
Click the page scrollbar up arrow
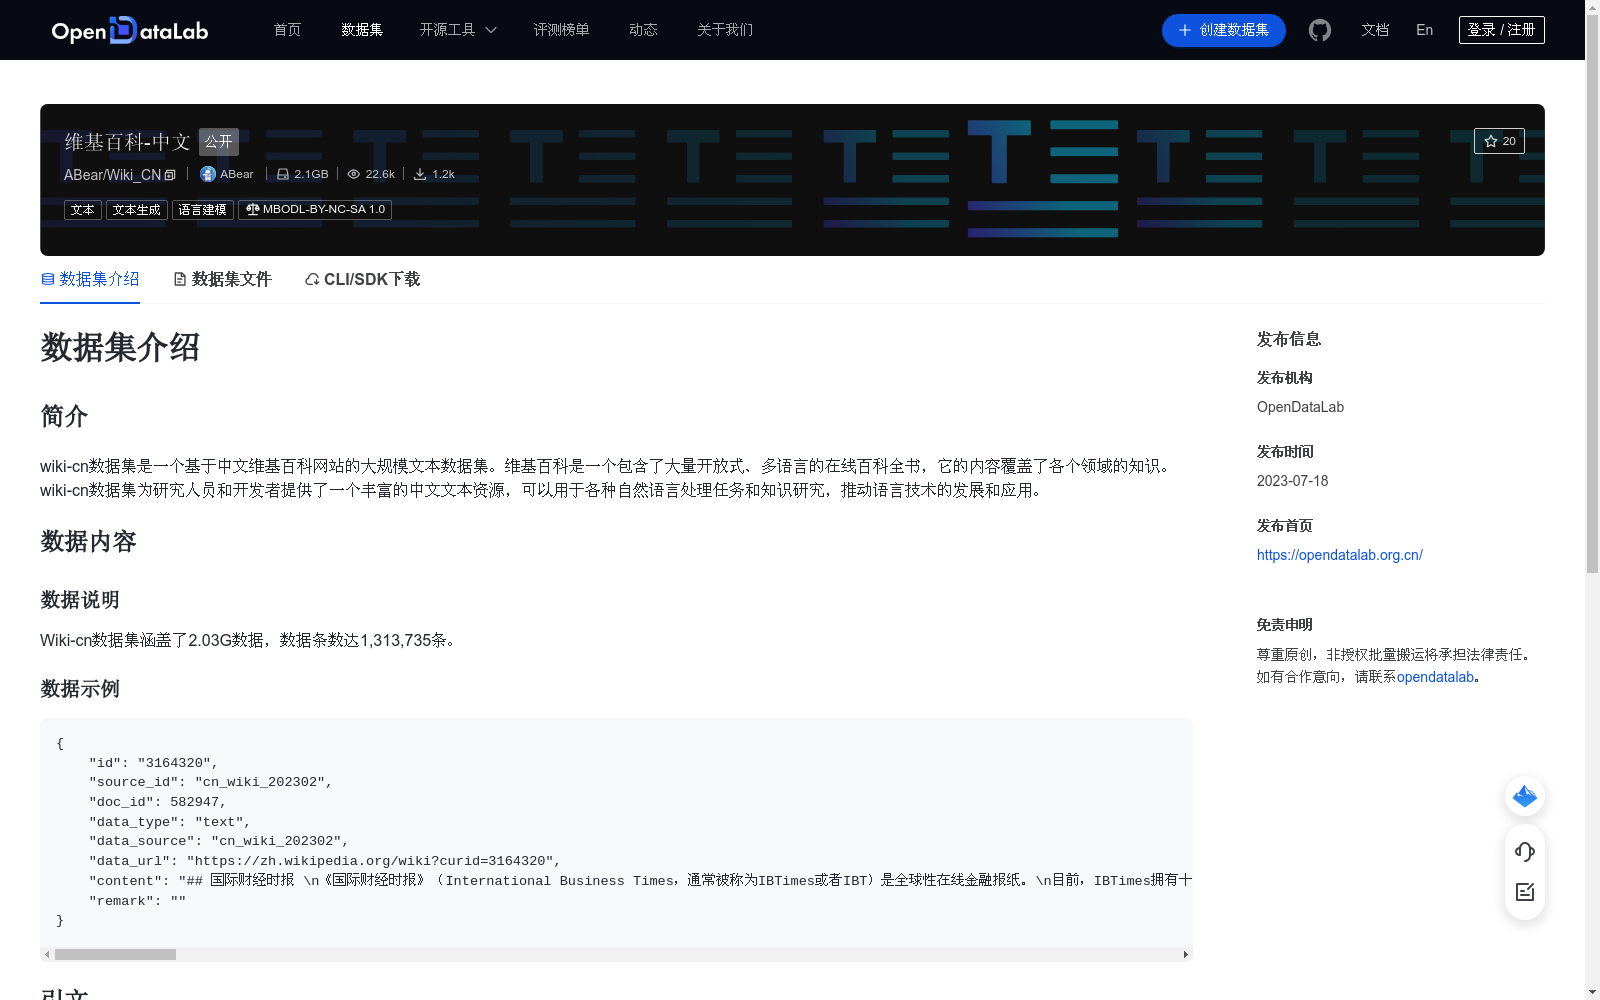(1592, 8)
